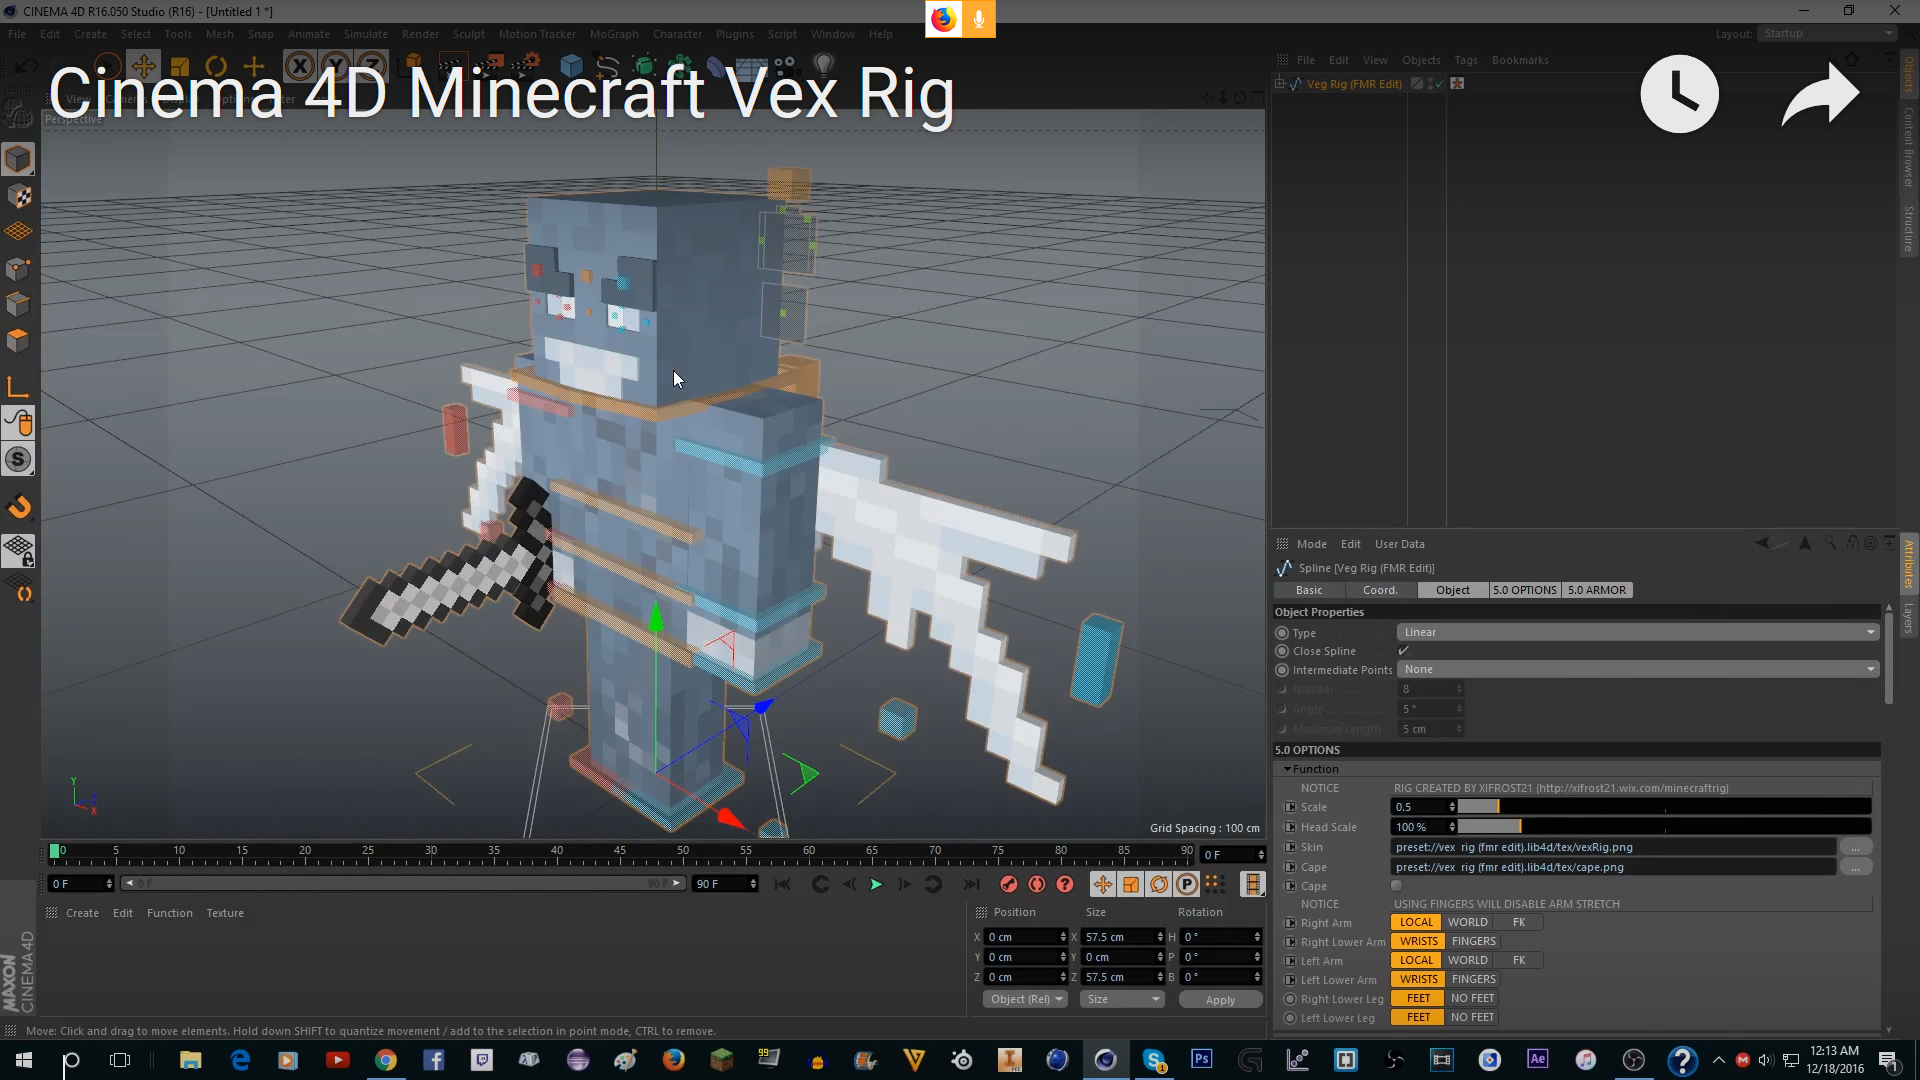Image resolution: width=1920 pixels, height=1080 pixels.
Task: Toggle the Autokeying icon
Action: [x=1037, y=884]
